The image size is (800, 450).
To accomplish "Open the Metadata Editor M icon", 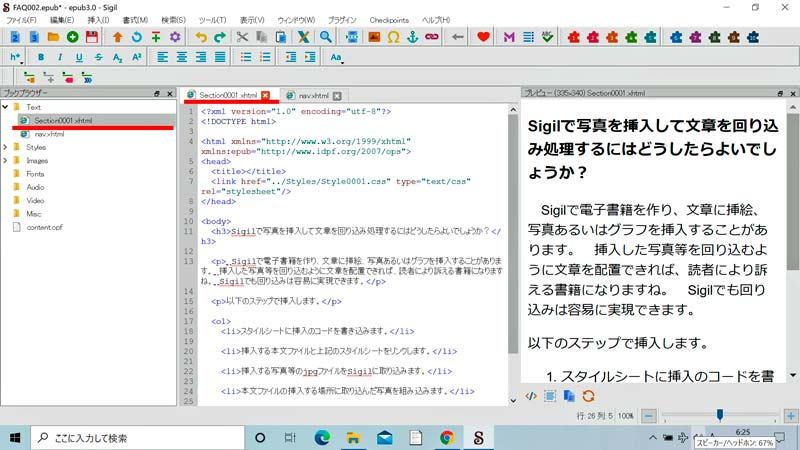I will coord(509,37).
